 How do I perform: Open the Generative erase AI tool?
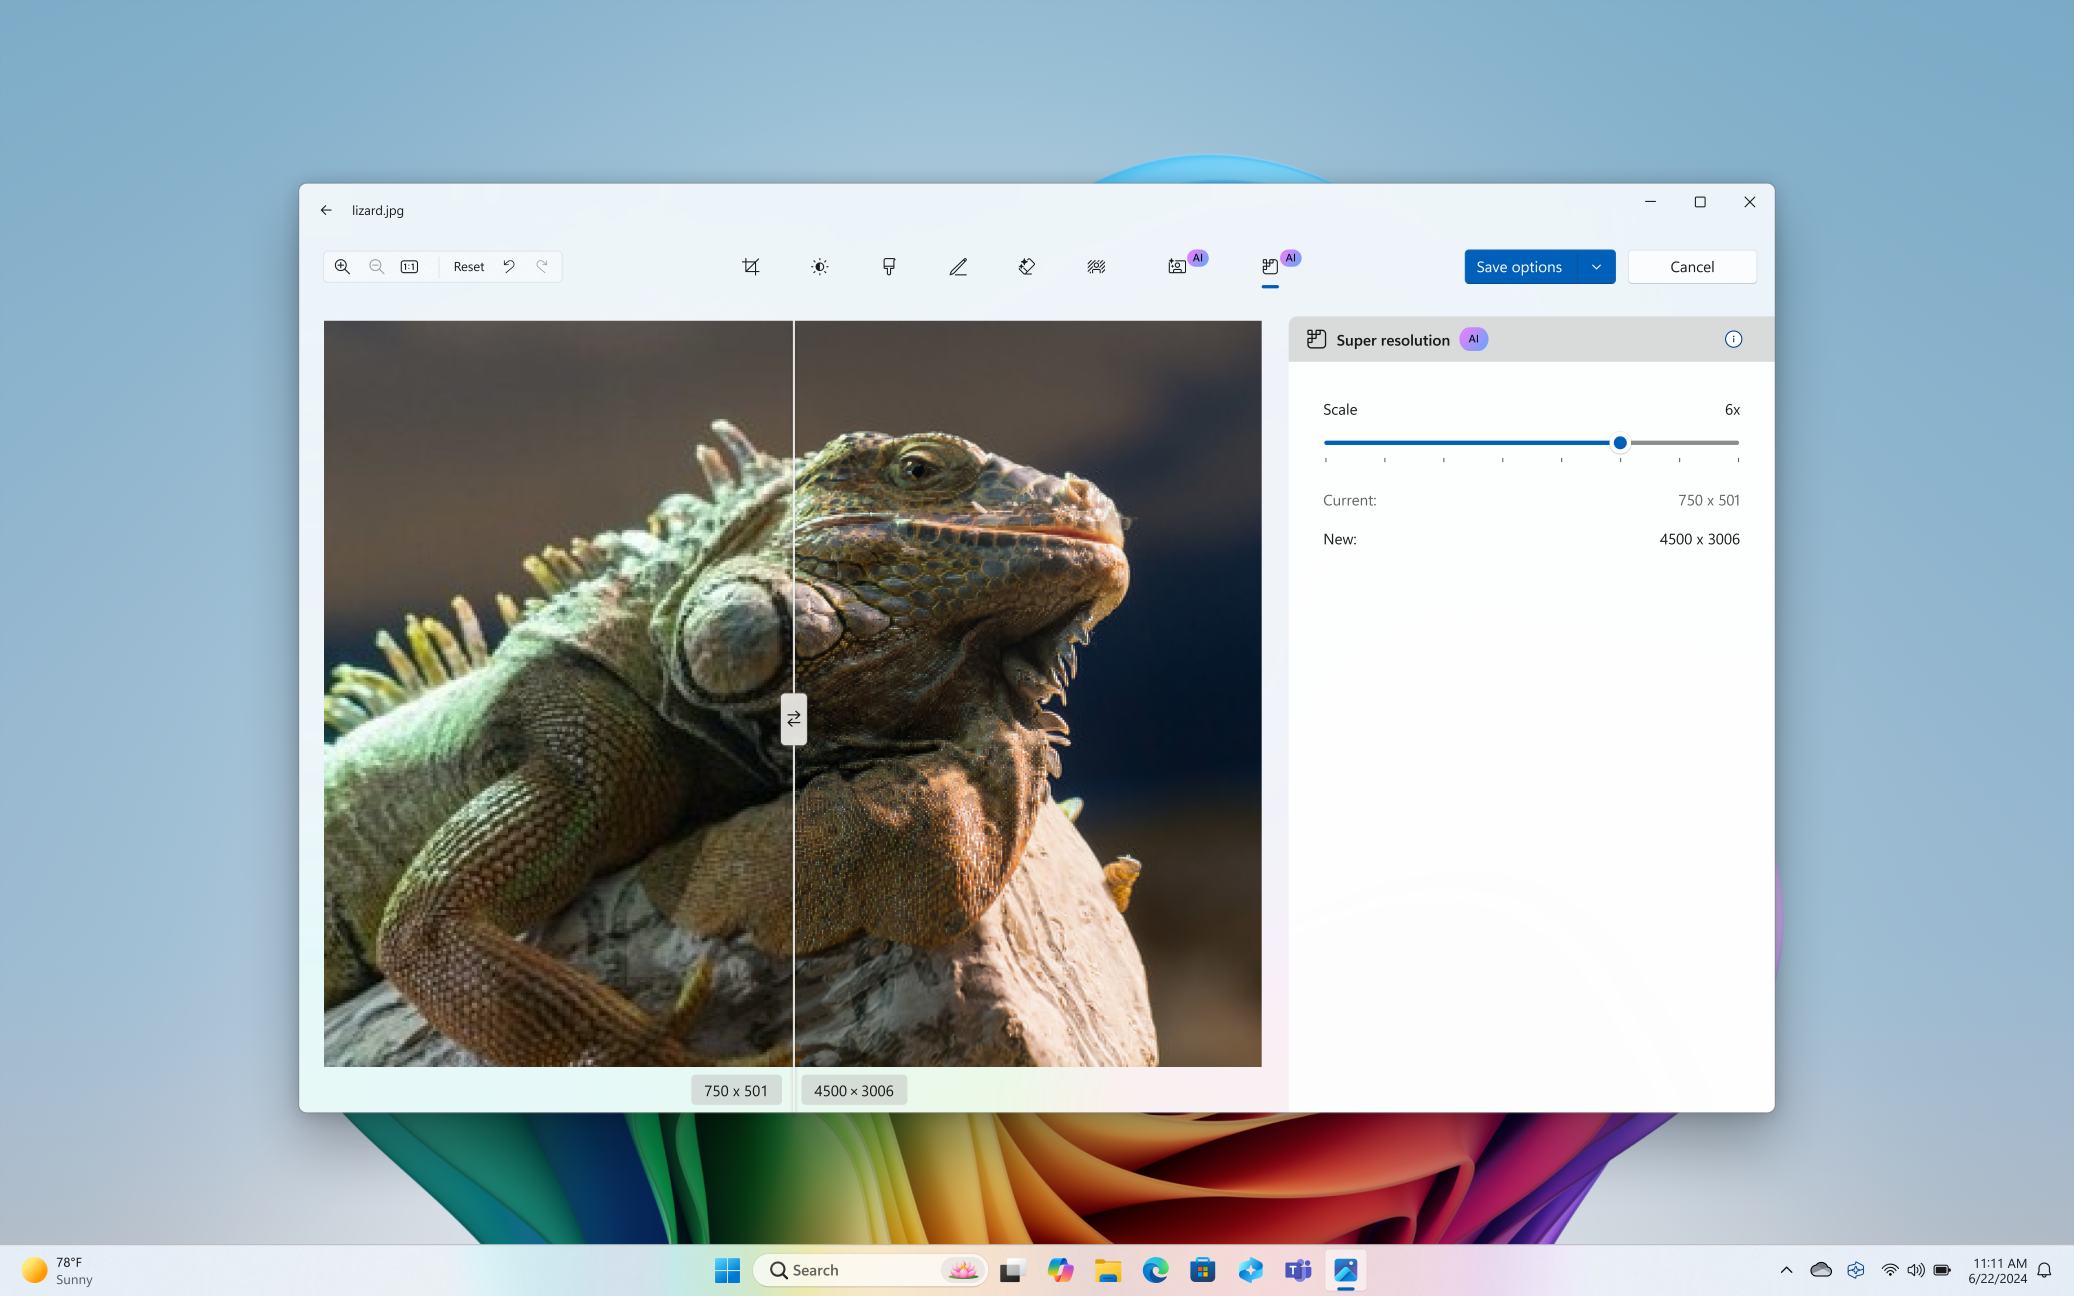(x=1027, y=266)
